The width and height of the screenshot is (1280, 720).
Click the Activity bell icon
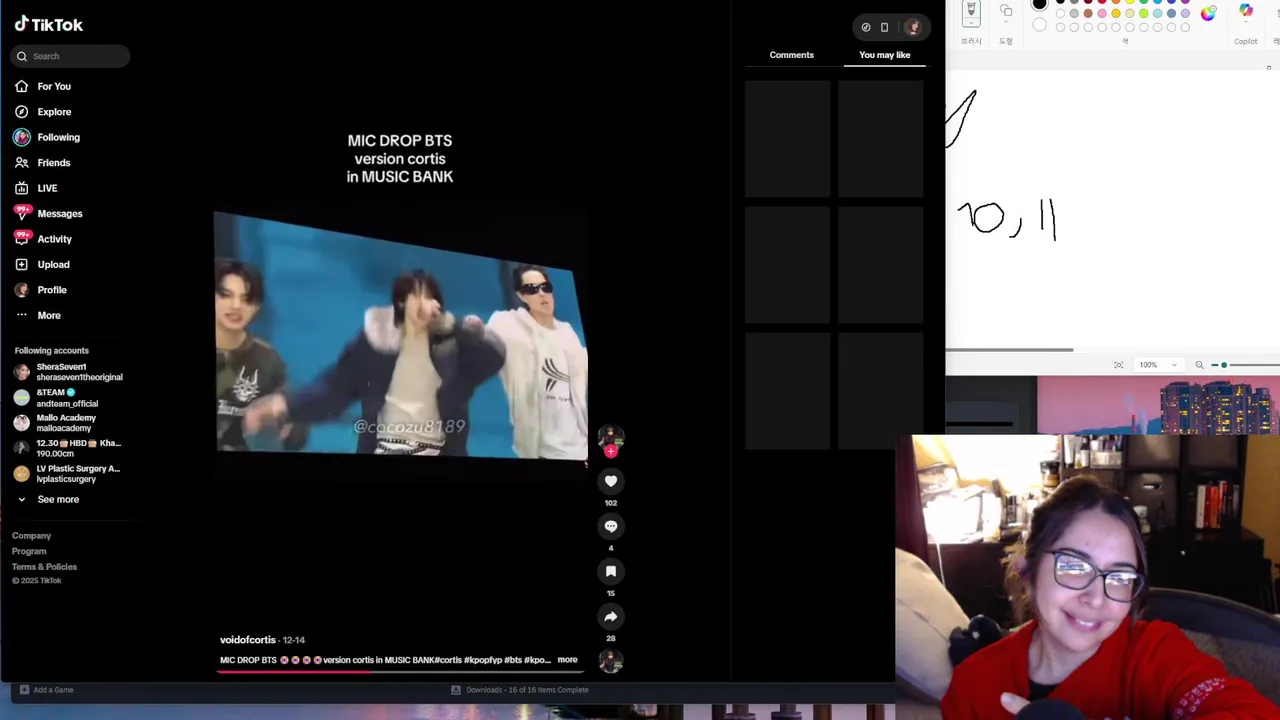click(x=22, y=238)
